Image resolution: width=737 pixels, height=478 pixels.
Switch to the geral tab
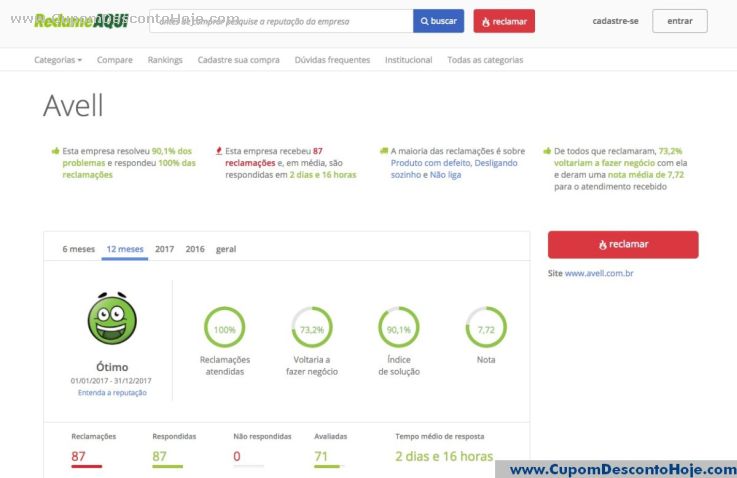click(226, 249)
